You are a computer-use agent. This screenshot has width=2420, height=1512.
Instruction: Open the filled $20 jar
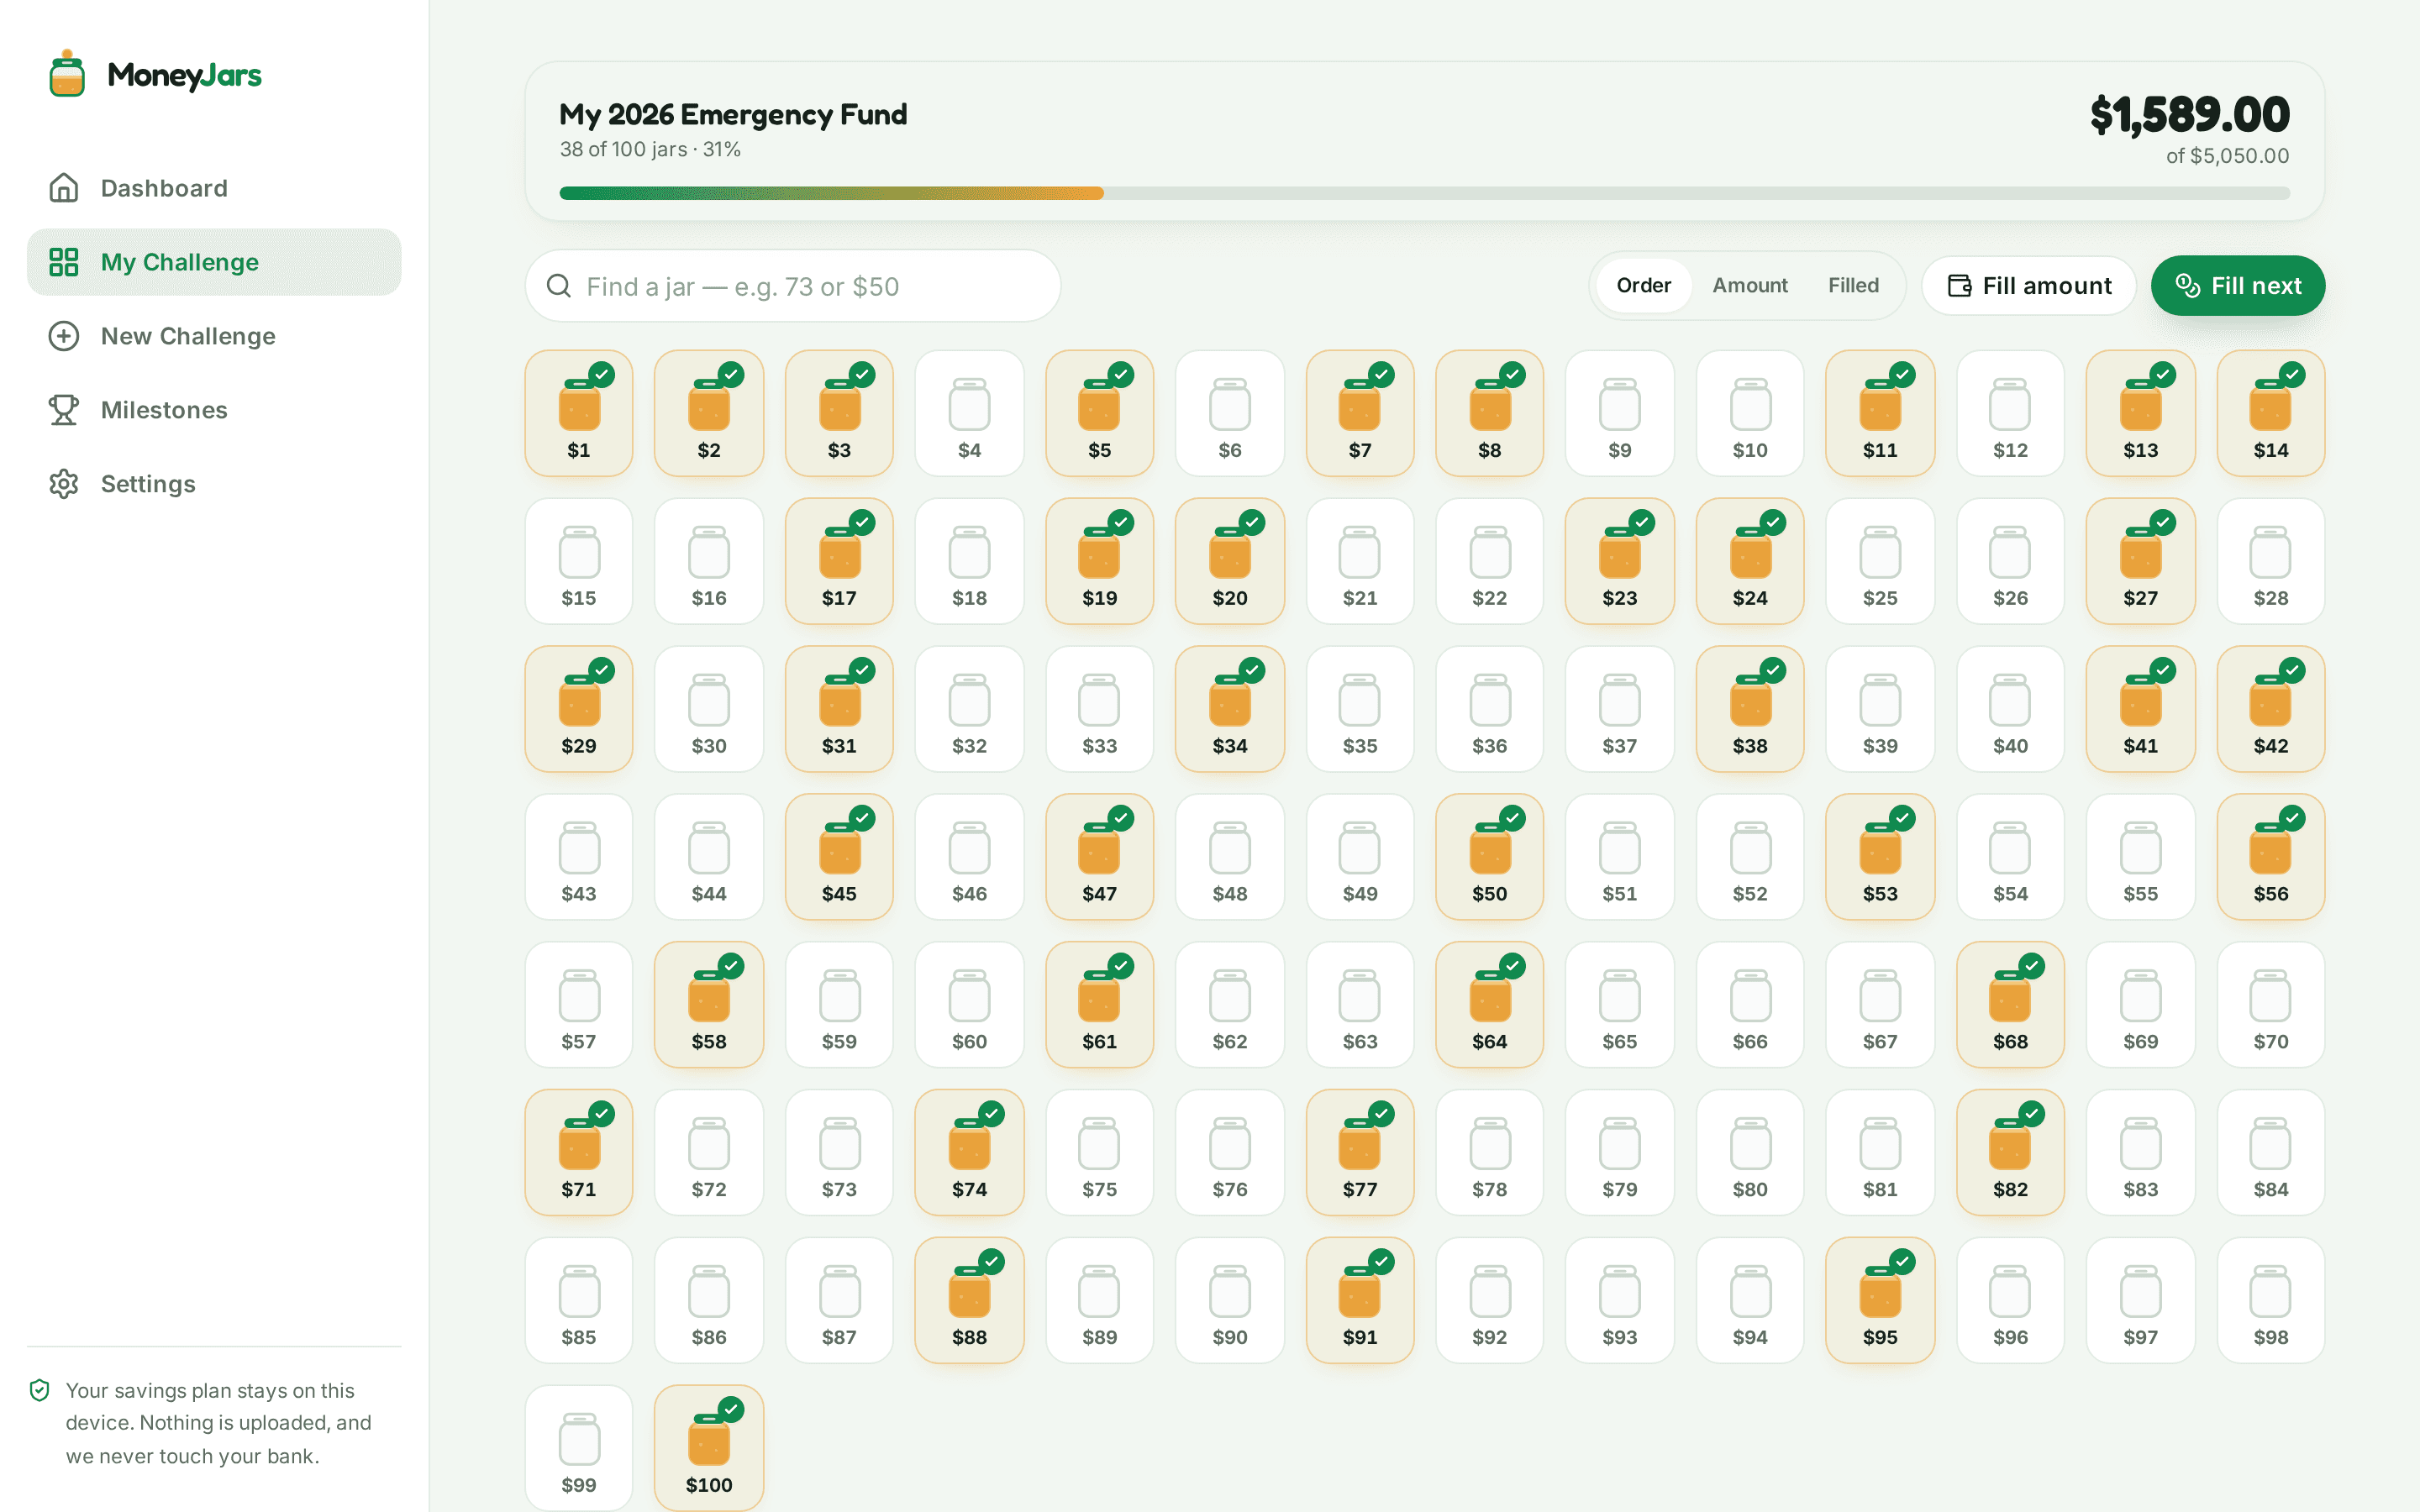point(1230,561)
